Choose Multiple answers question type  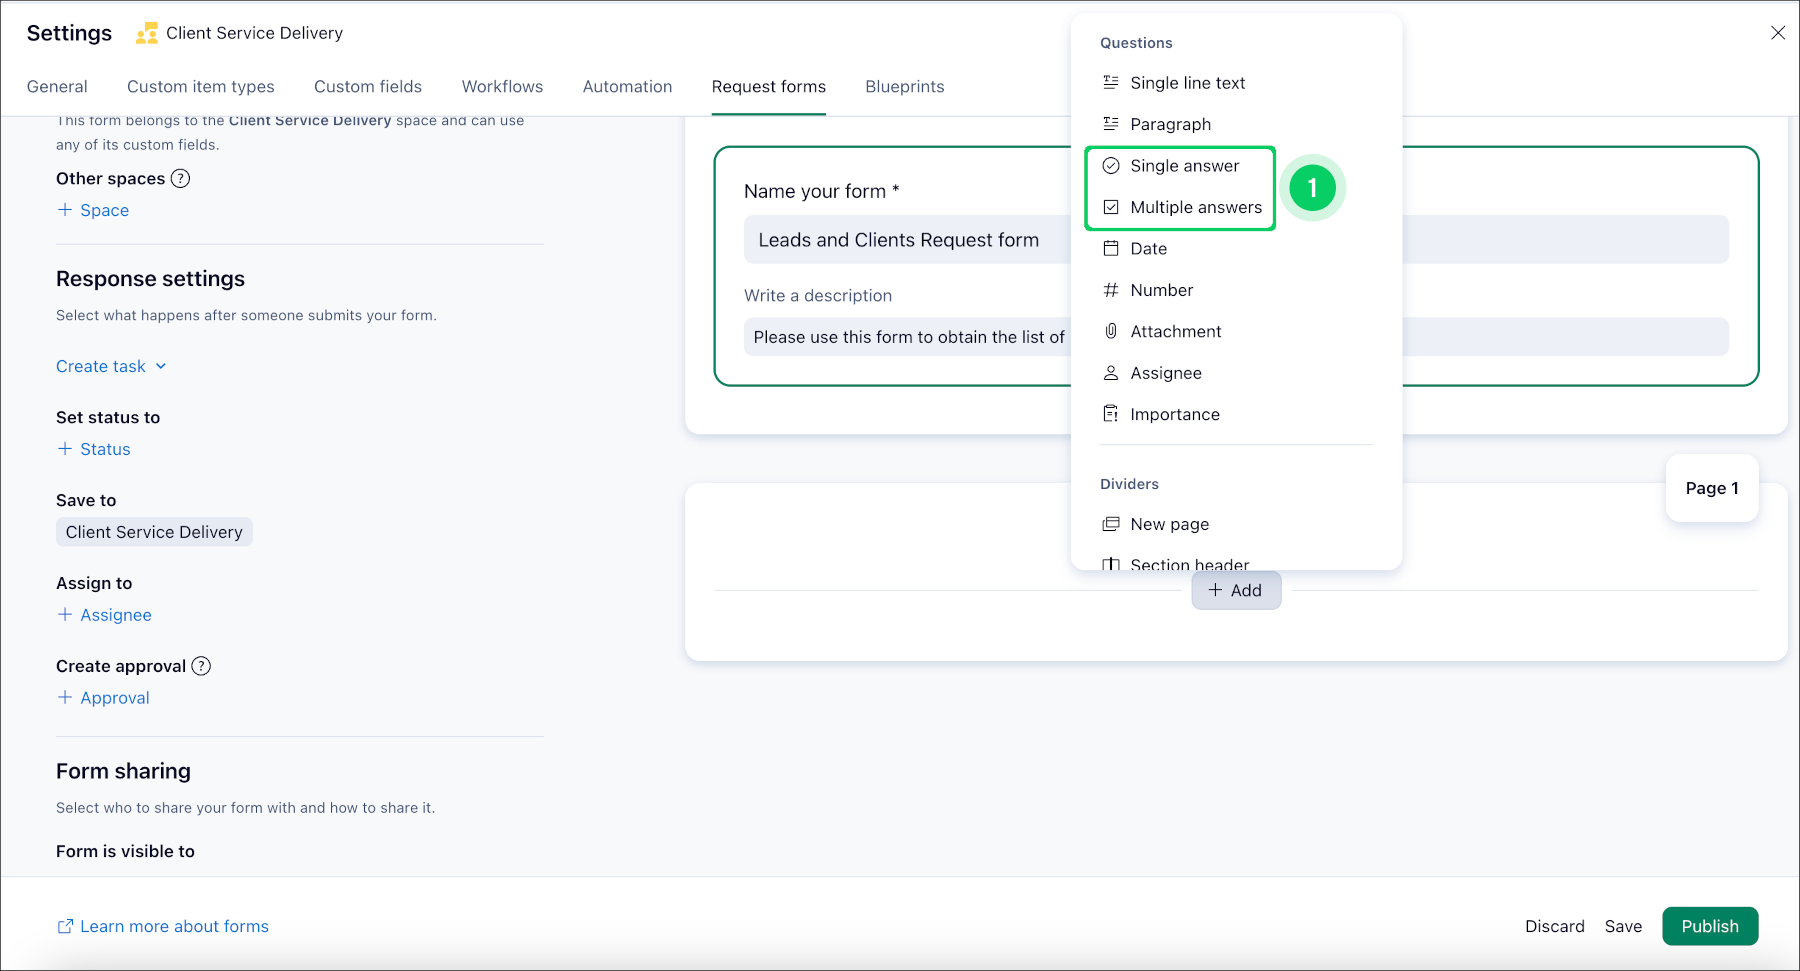click(1196, 207)
